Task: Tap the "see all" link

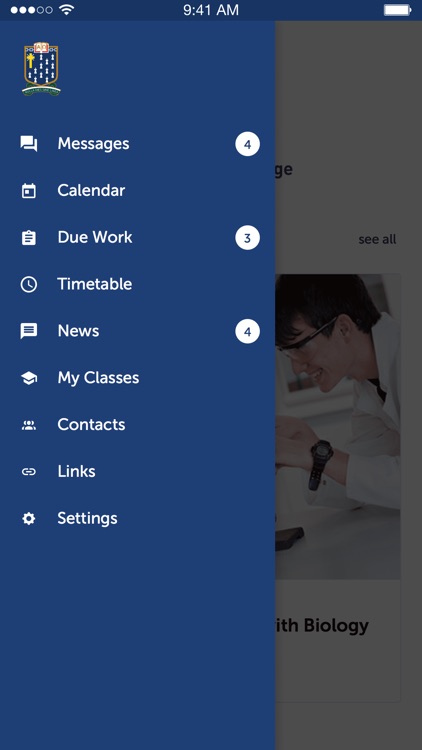Action: click(x=377, y=239)
